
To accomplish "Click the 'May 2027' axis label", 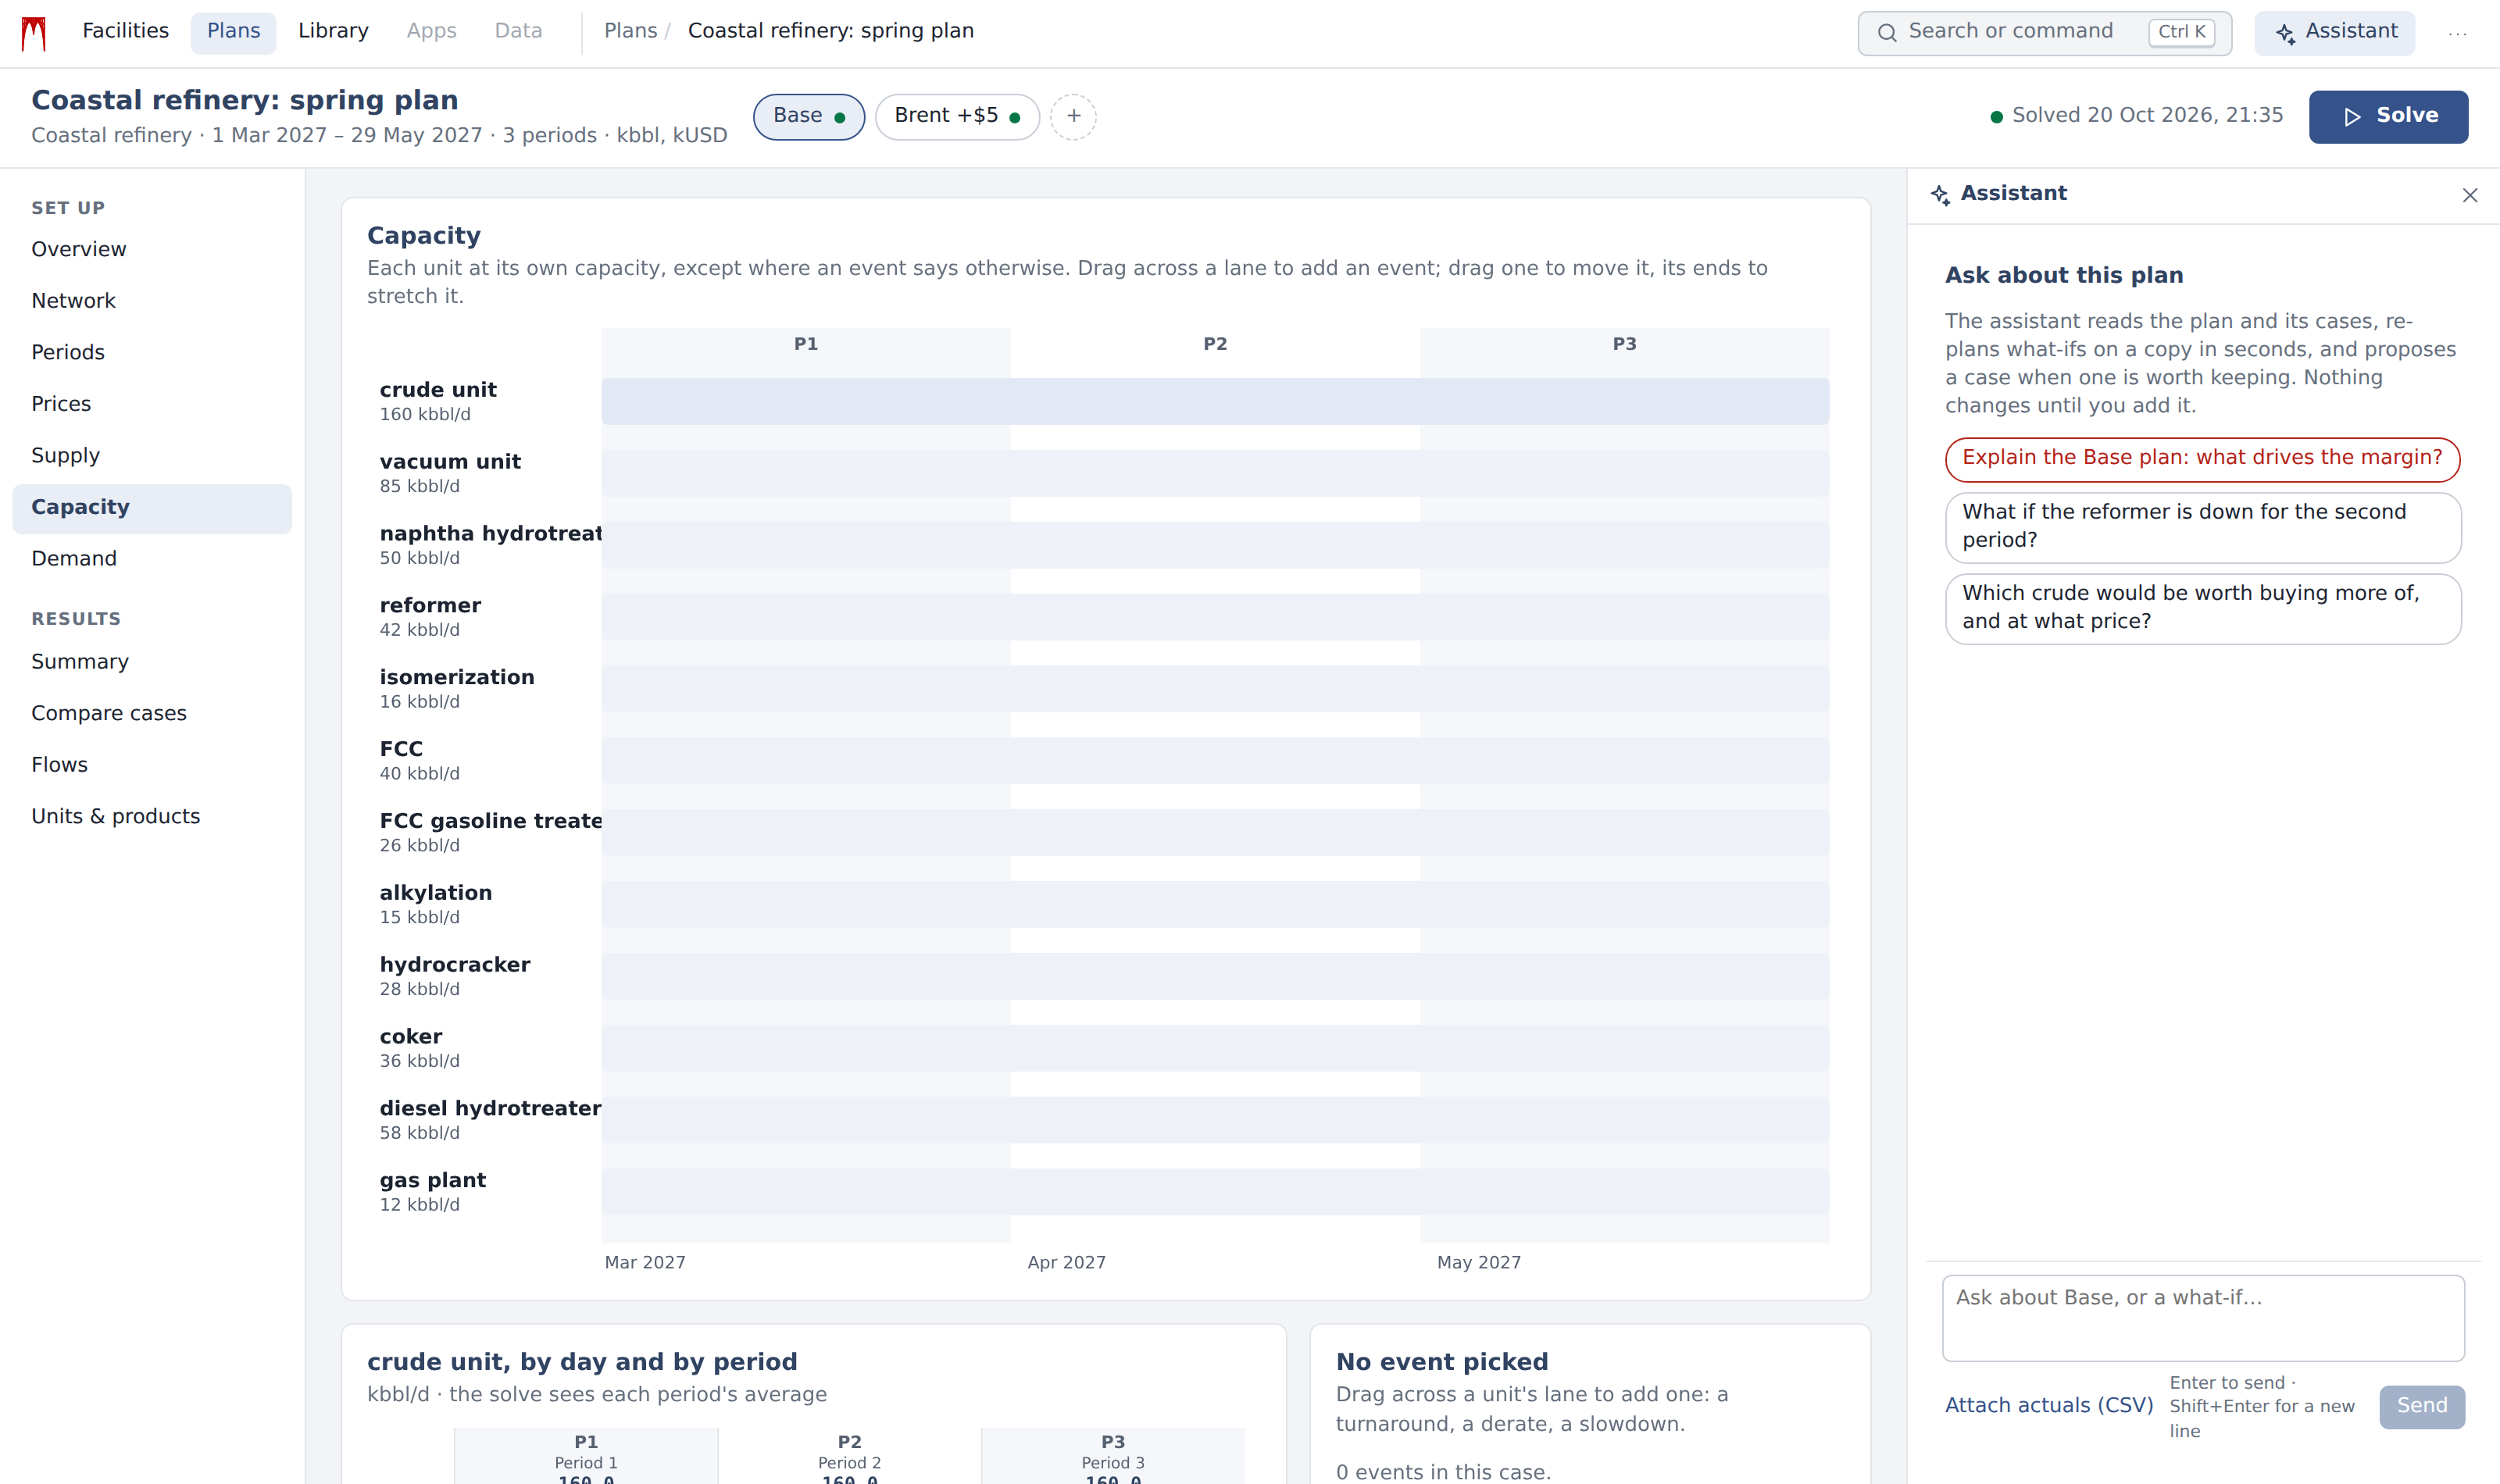I will [x=1478, y=1262].
